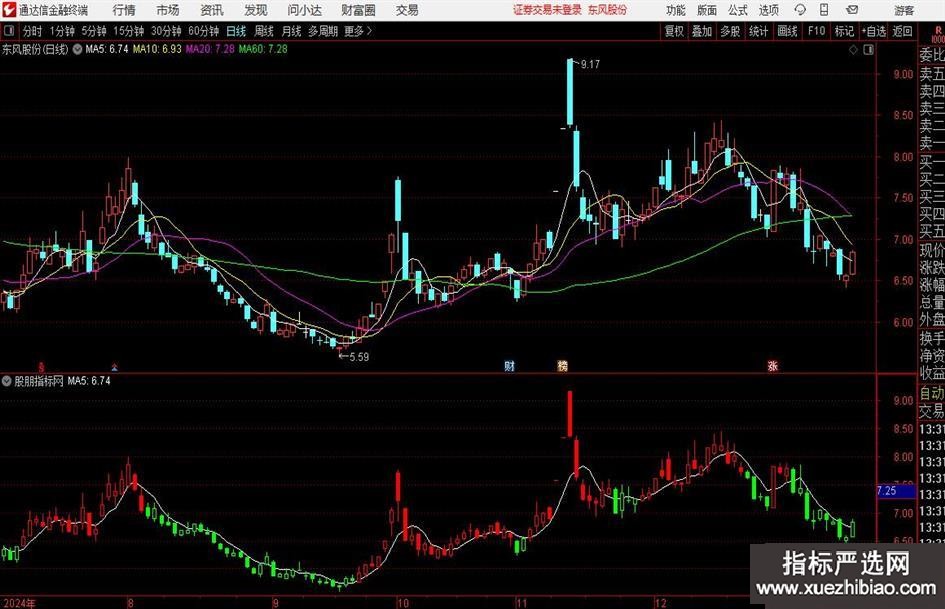Toggle the right info panel icon
Viewport: 945px width, 609px height.
tap(868, 50)
